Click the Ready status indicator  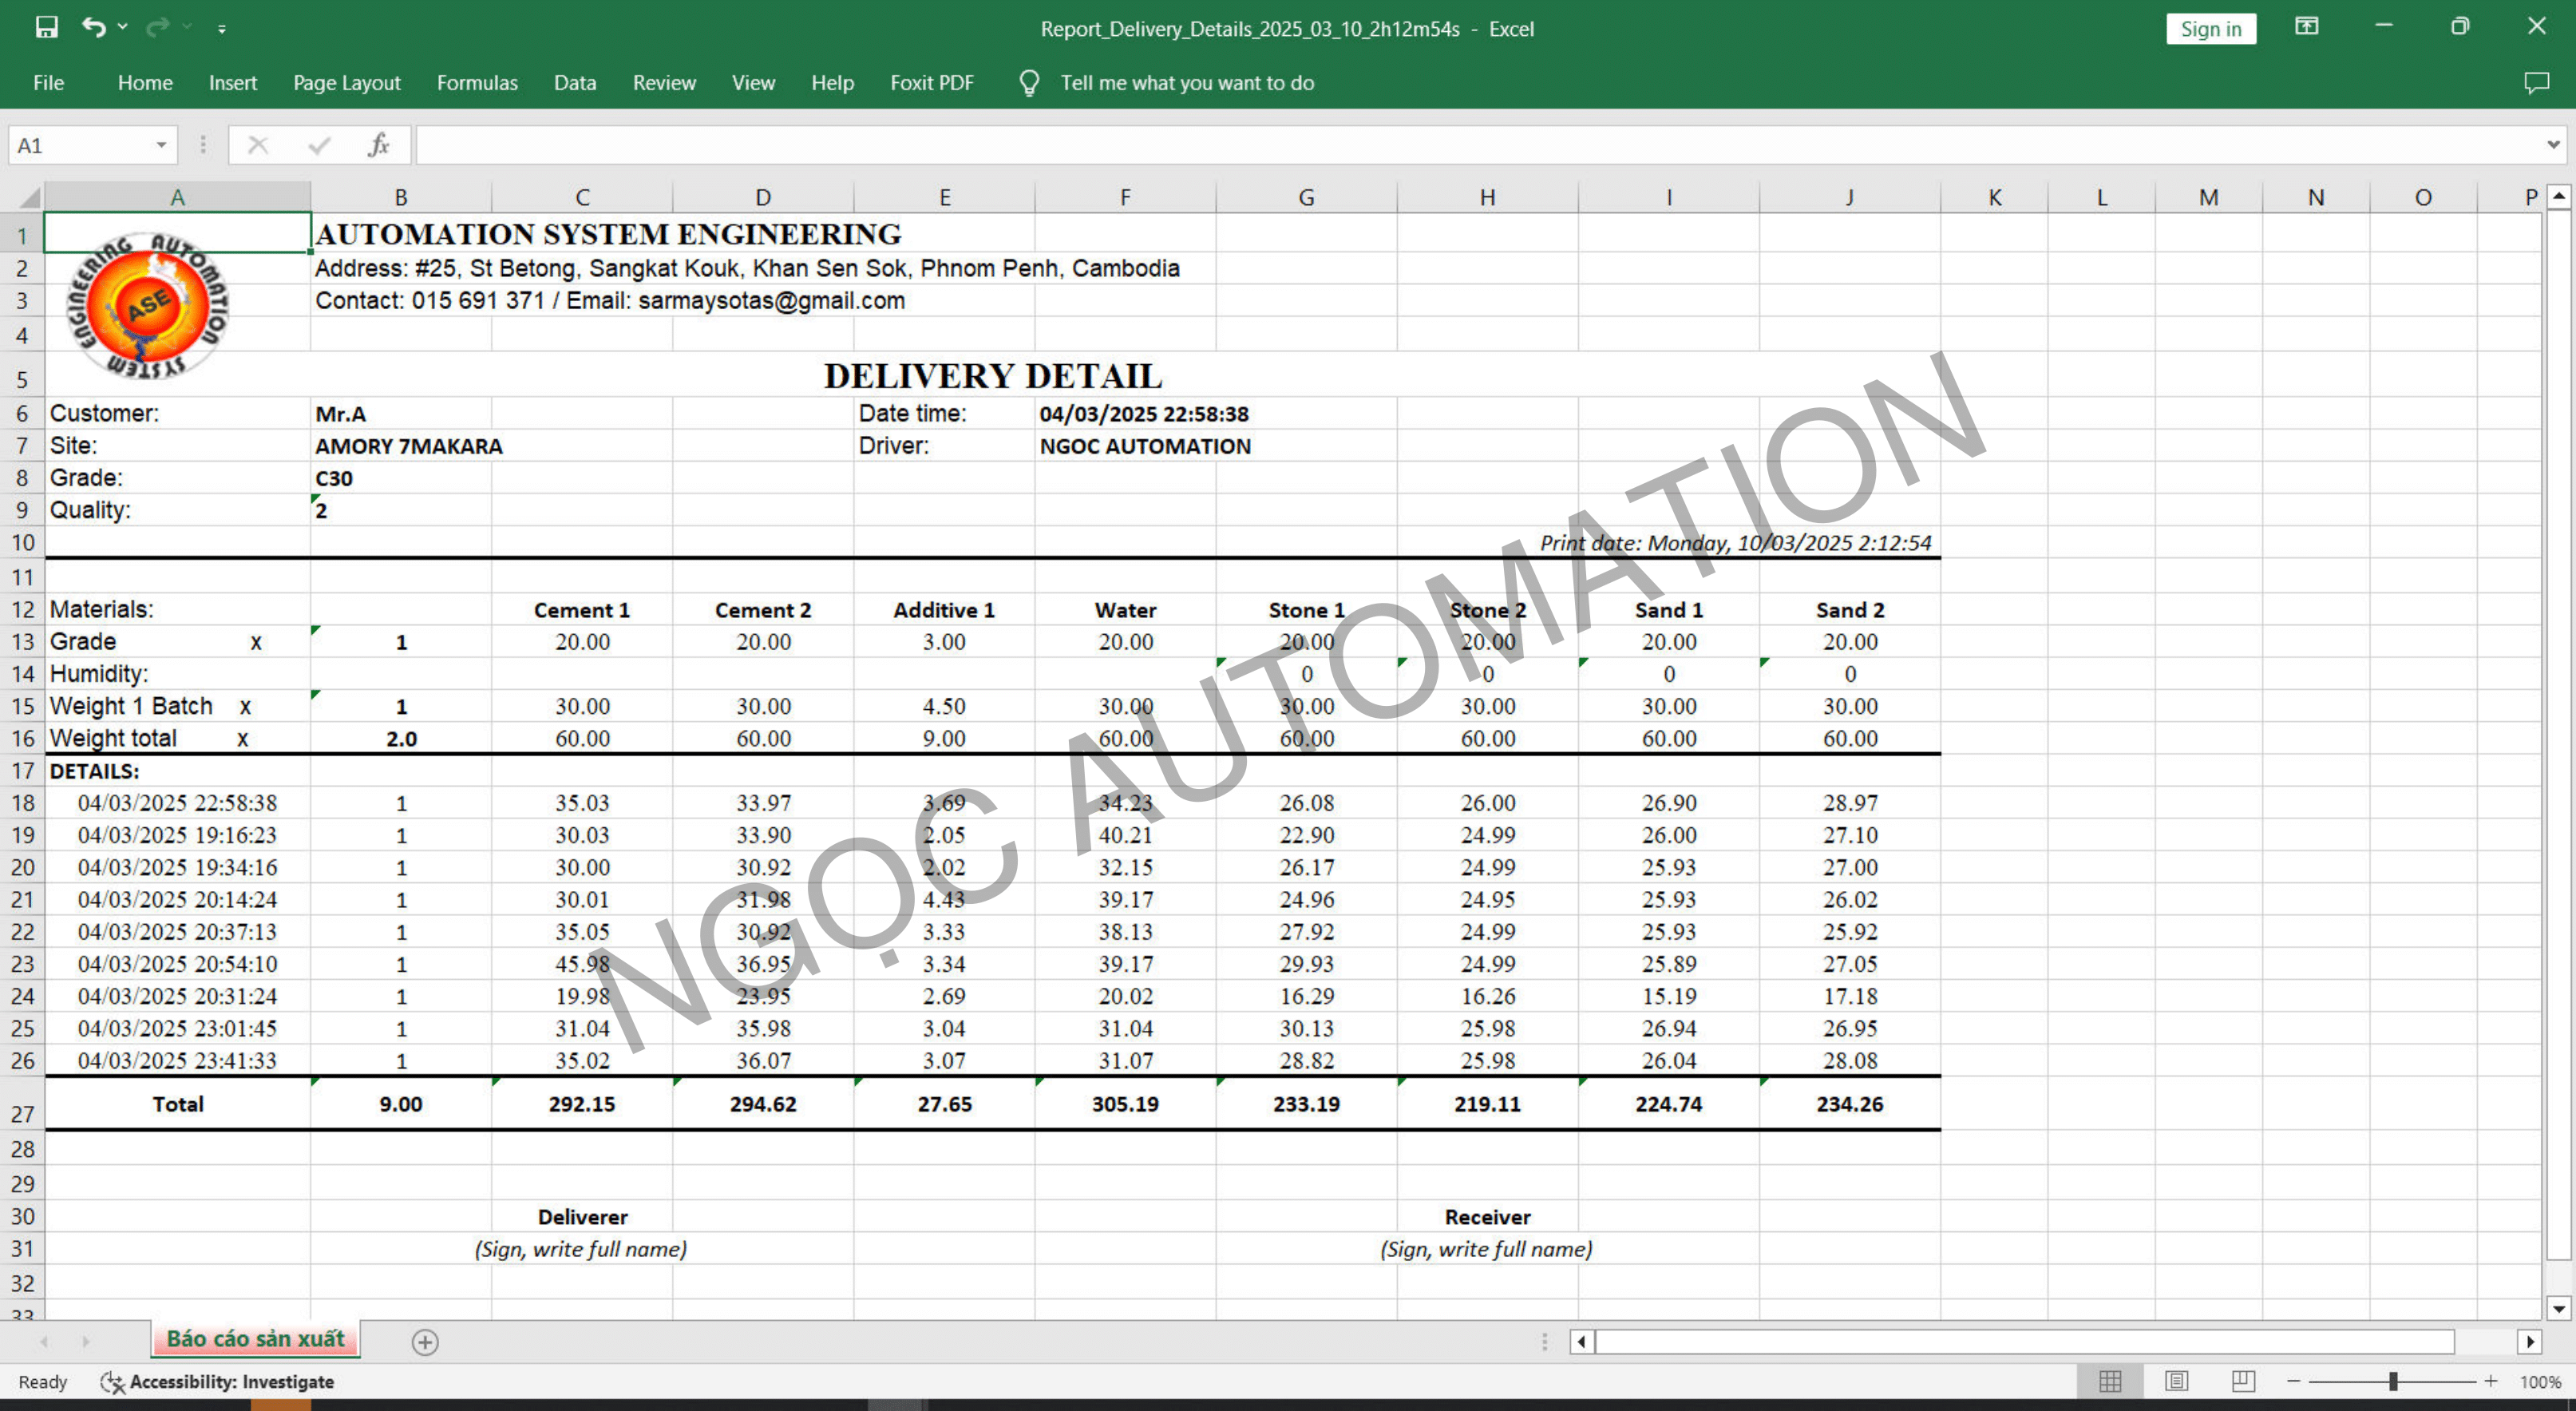43,1382
